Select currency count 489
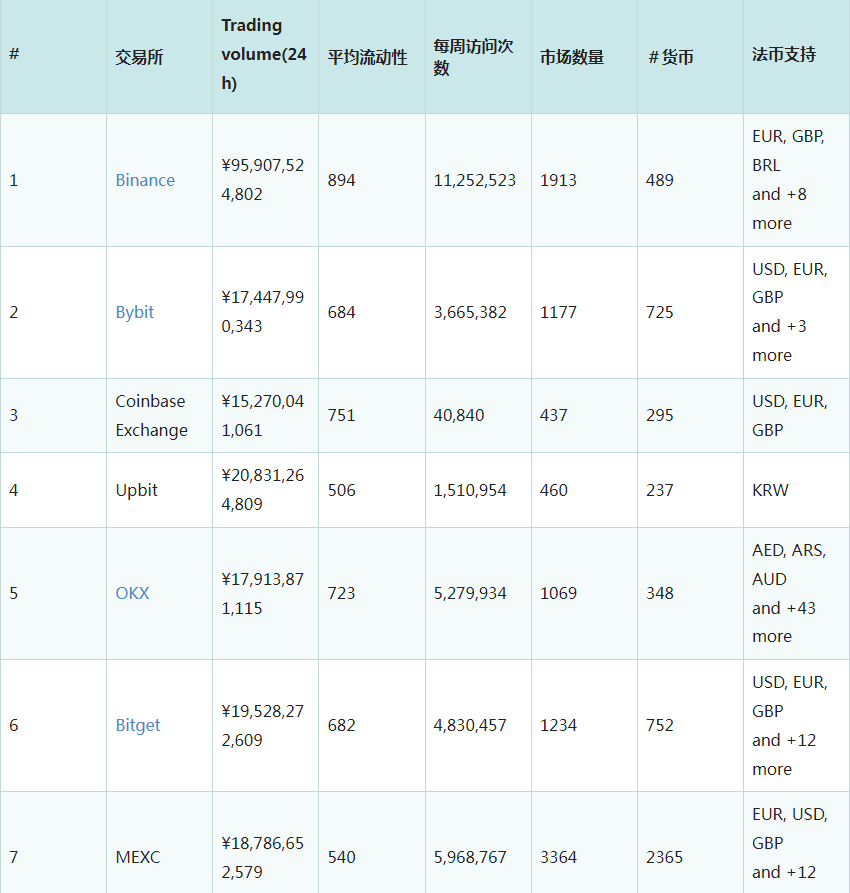This screenshot has height=893, width=850. pyautogui.click(x=660, y=180)
